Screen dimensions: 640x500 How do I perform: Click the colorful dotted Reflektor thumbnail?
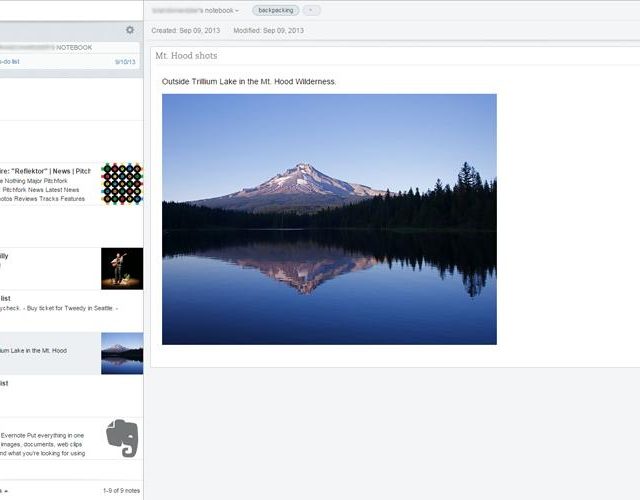tap(122, 184)
